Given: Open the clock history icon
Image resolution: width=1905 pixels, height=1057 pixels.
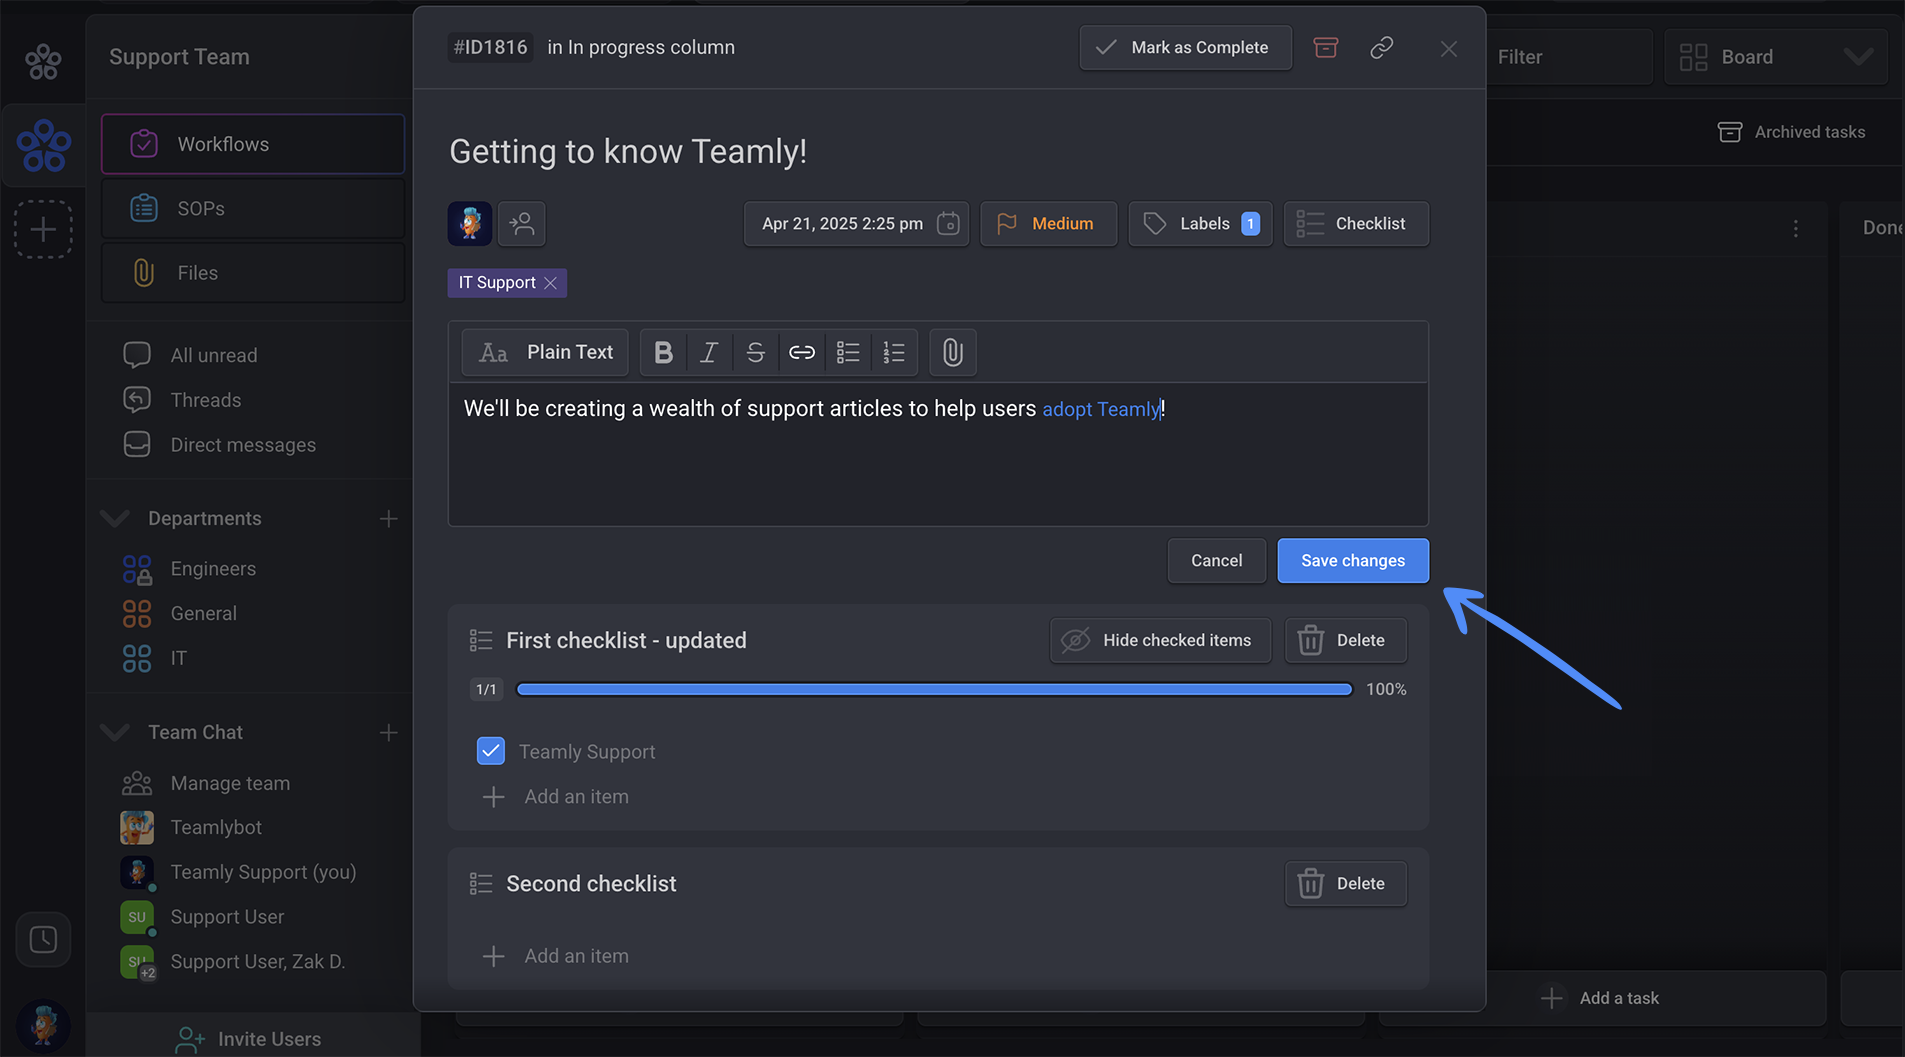Looking at the screenshot, I should pyautogui.click(x=43, y=939).
